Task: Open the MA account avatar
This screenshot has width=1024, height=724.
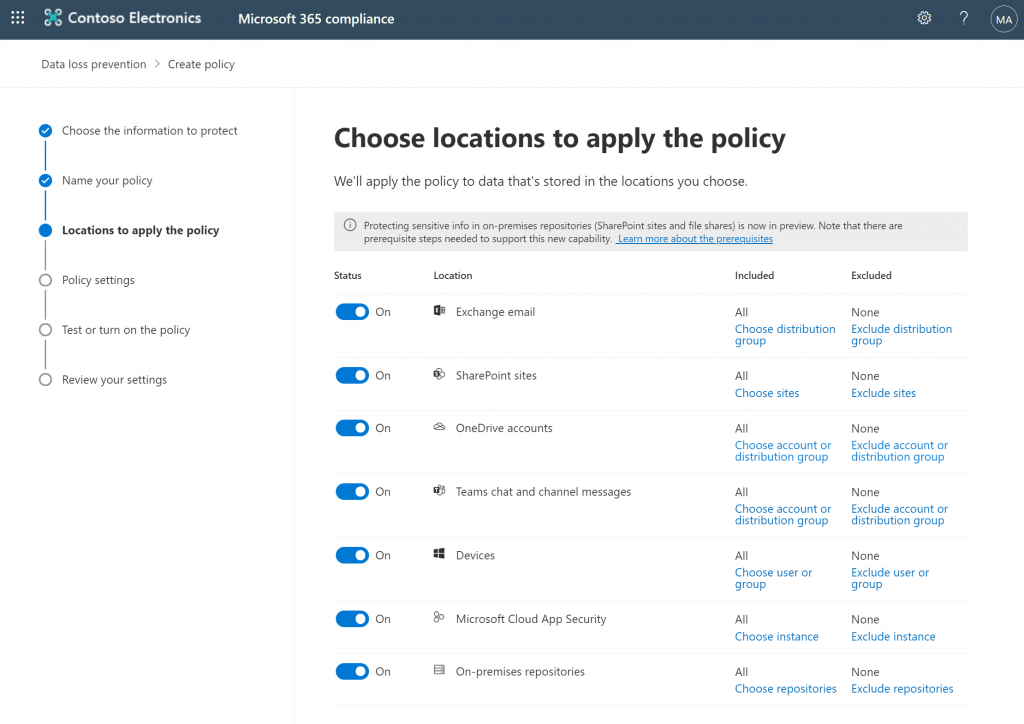Action: (x=1004, y=20)
